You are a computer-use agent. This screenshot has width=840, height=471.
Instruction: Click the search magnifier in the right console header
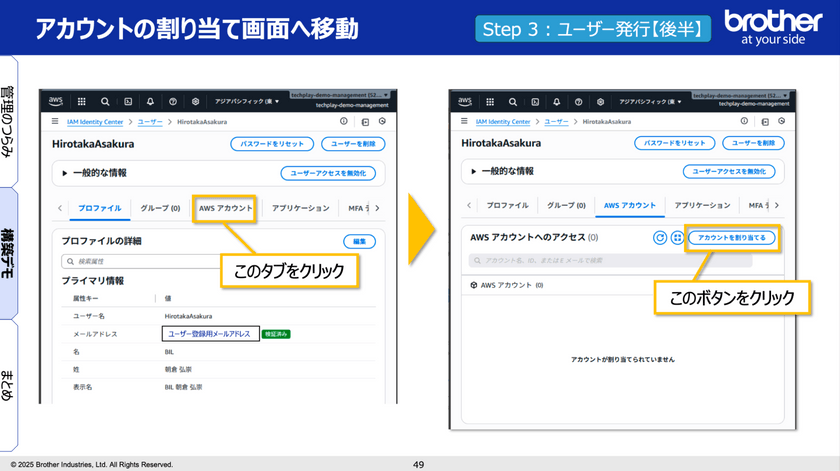[x=510, y=101]
